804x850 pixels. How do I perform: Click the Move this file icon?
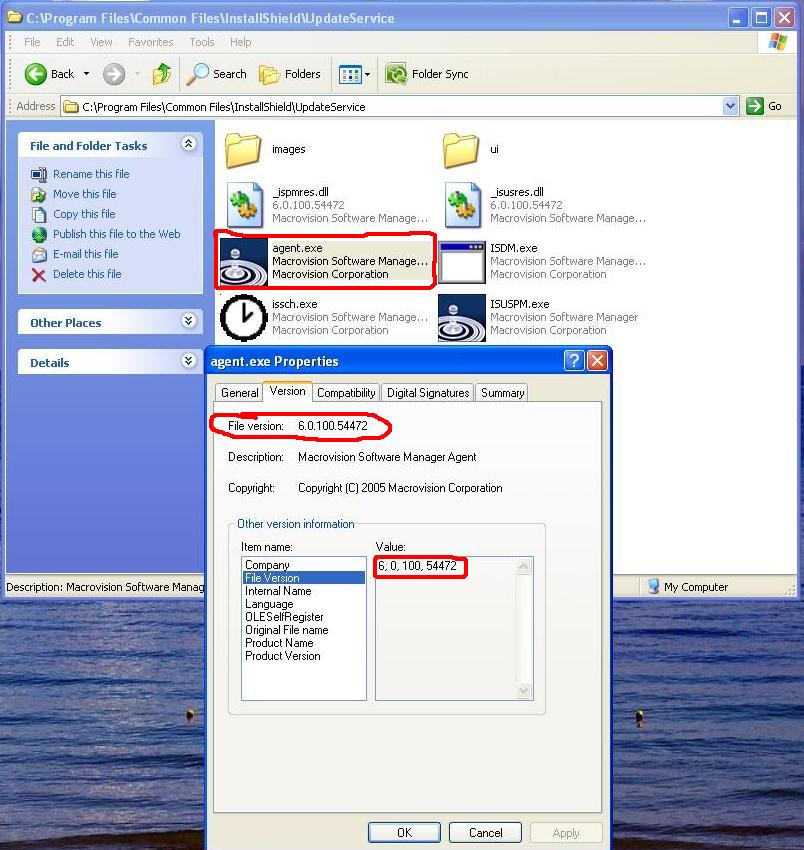[38, 195]
